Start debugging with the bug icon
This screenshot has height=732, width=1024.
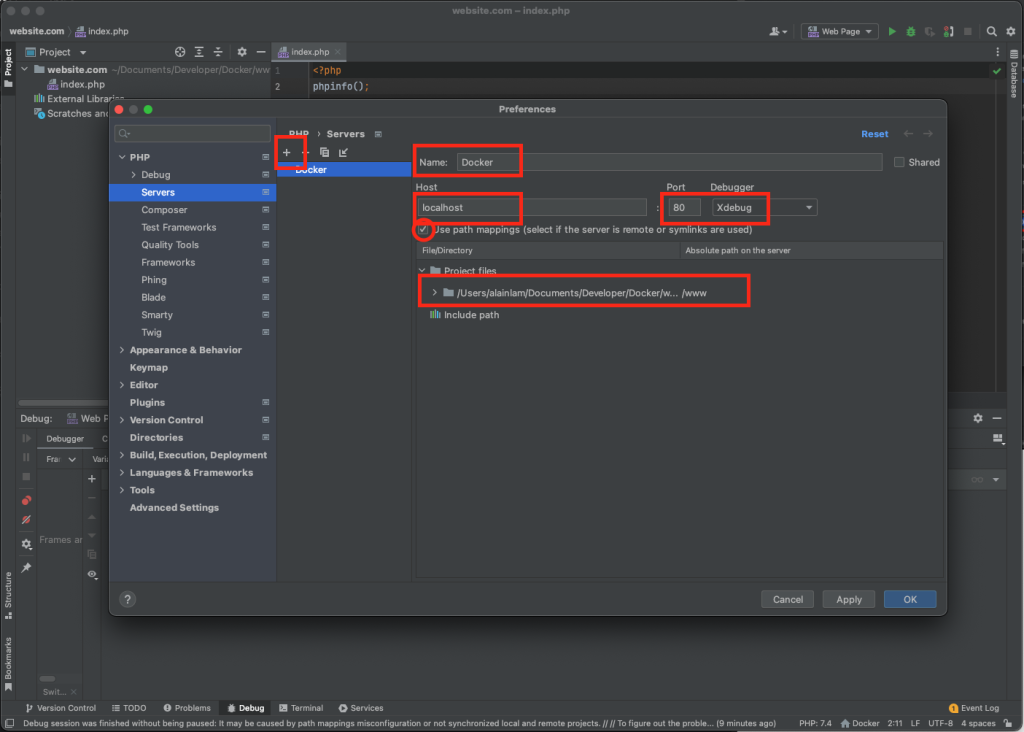[x=911, y=31]
